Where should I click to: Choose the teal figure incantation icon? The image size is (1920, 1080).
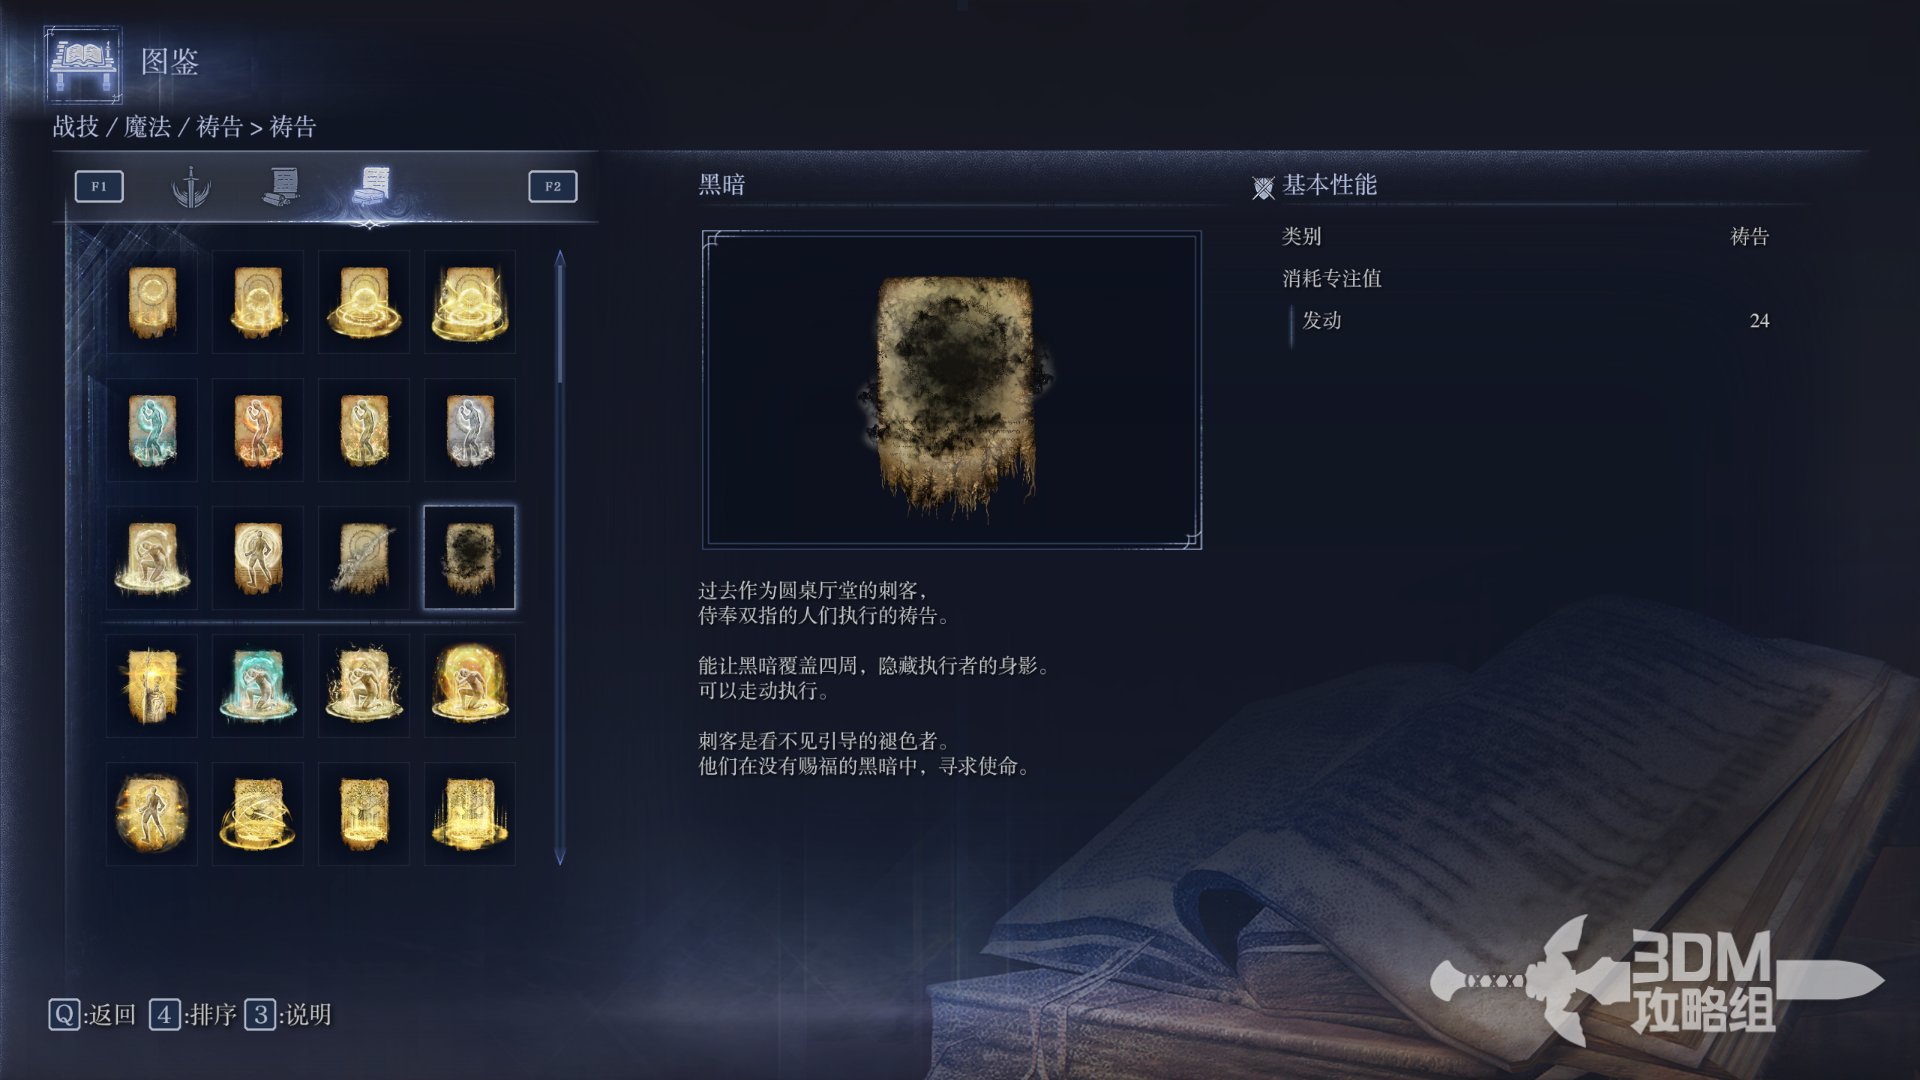click(x=152, y=430)
